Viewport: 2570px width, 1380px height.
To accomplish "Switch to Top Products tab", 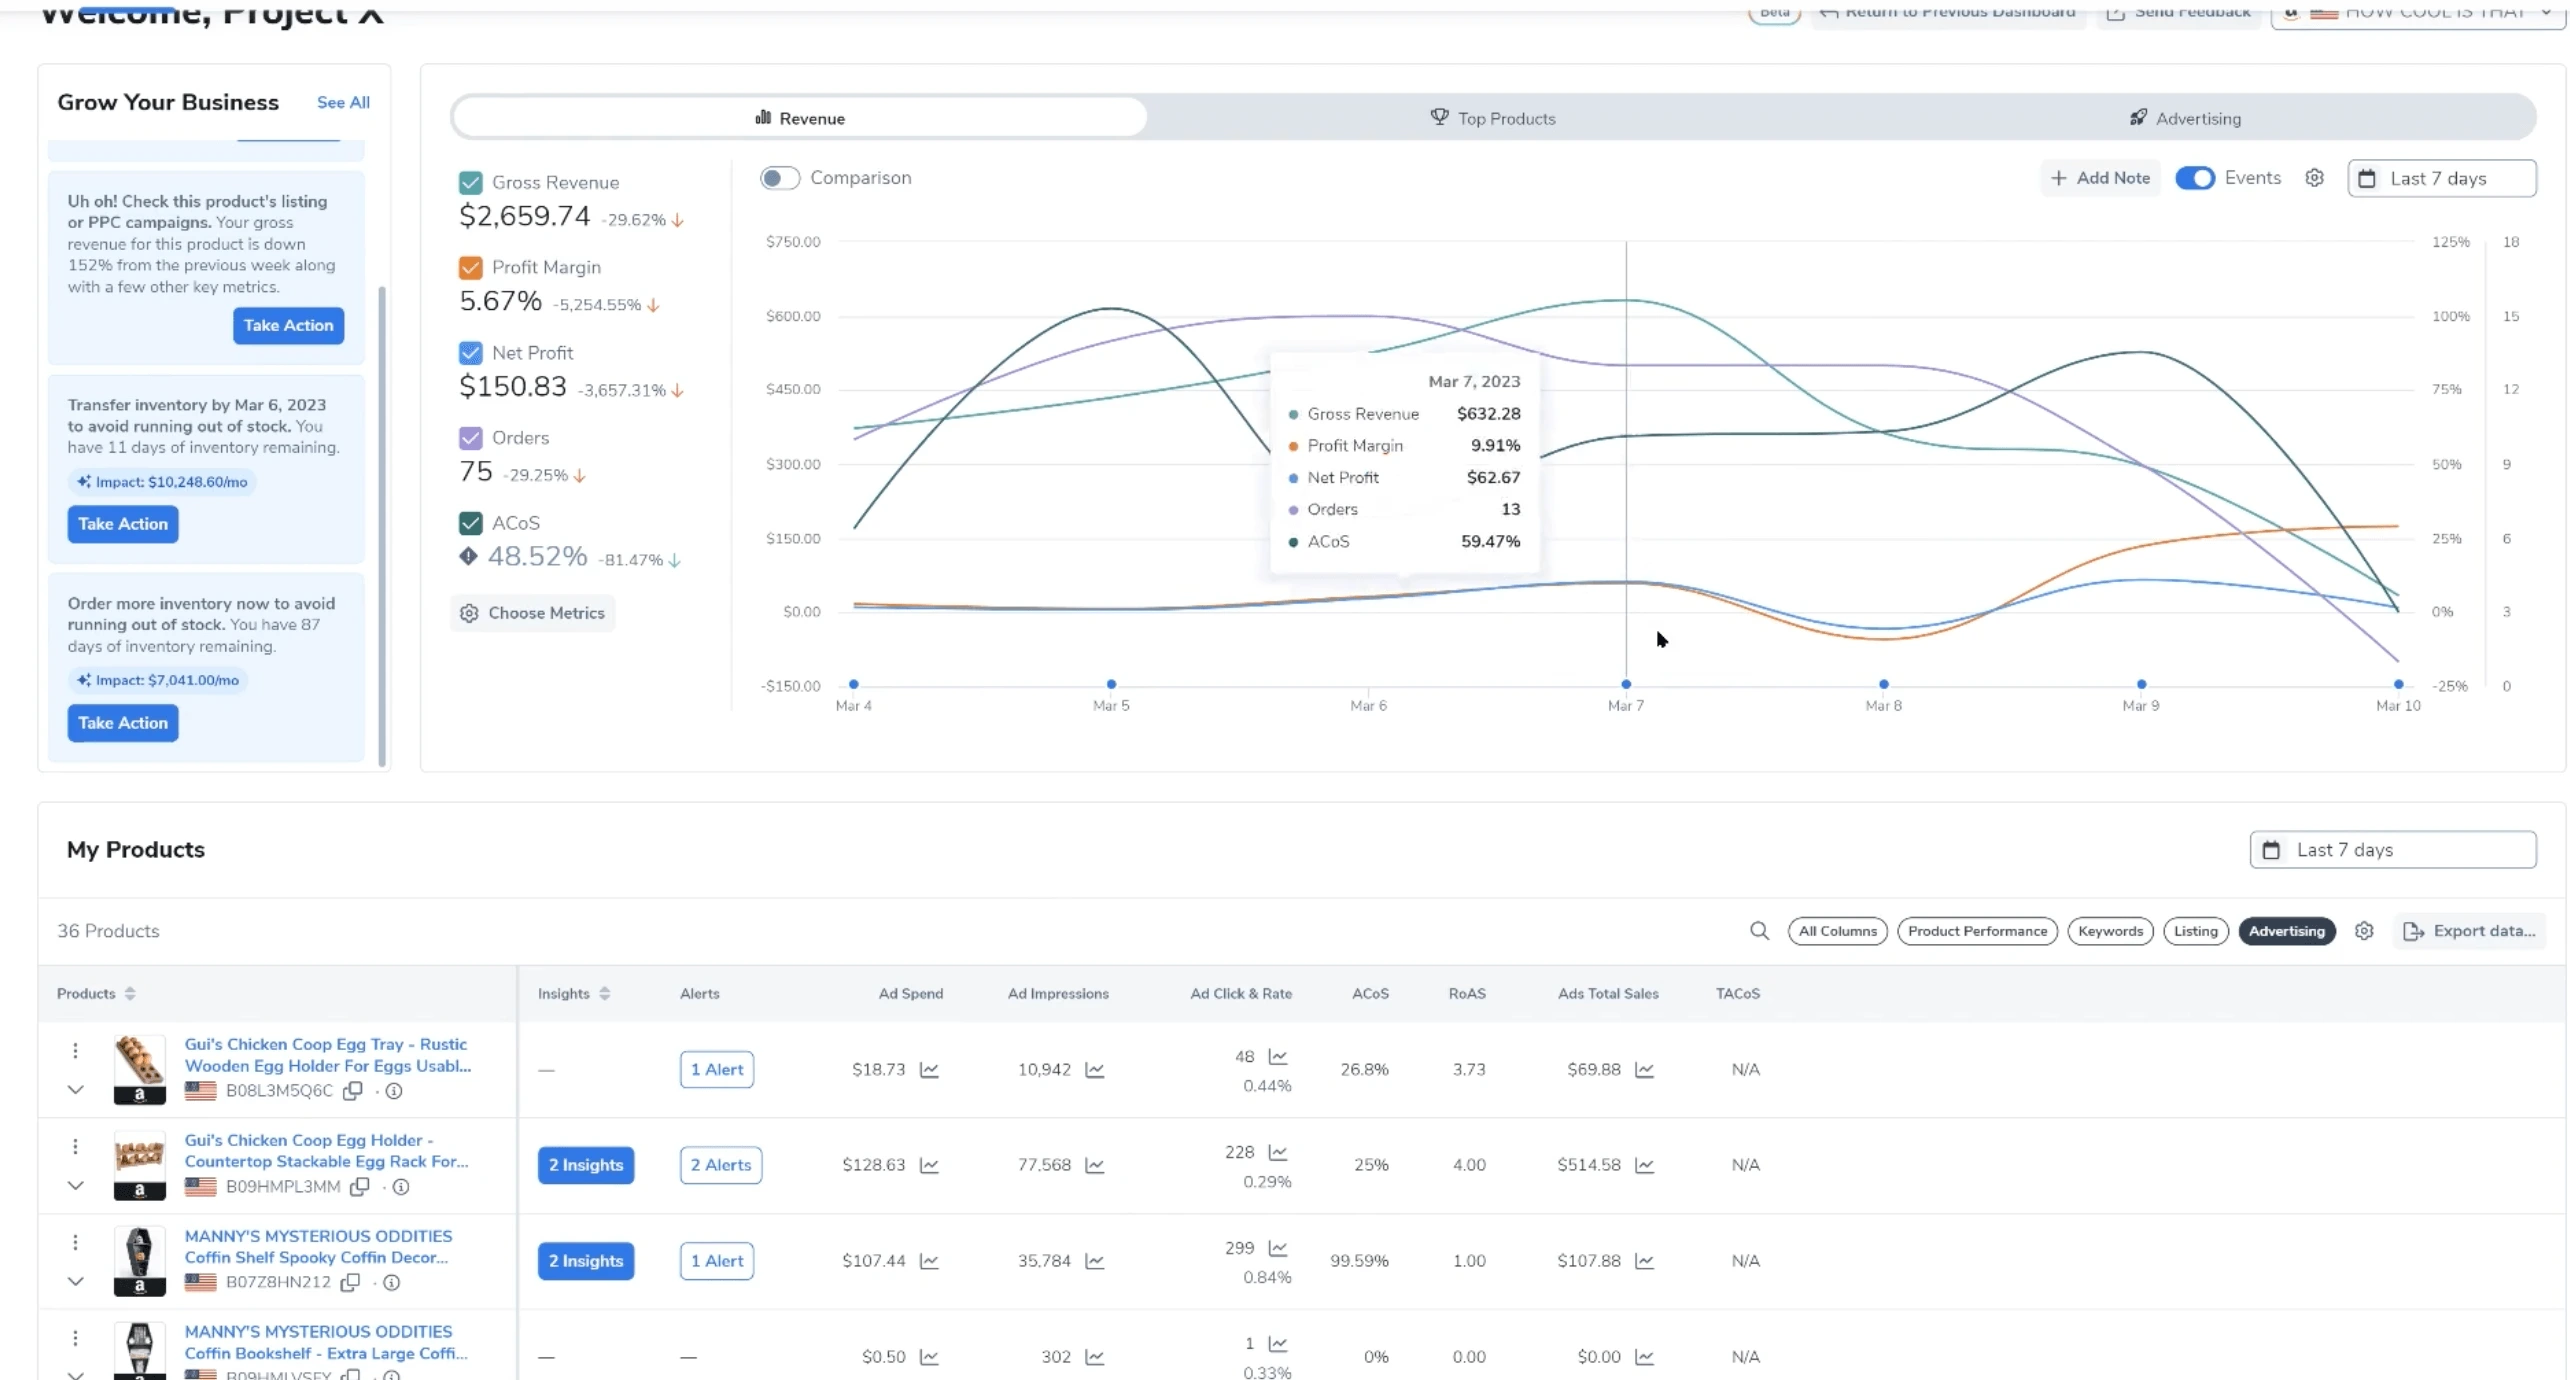I will click(x=1492, y=117).
